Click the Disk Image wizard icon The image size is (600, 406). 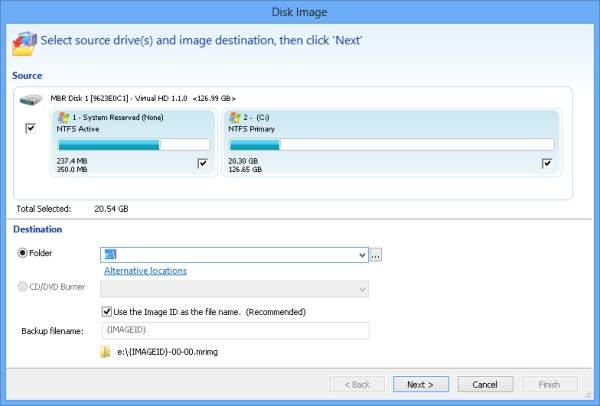[22, 43]
